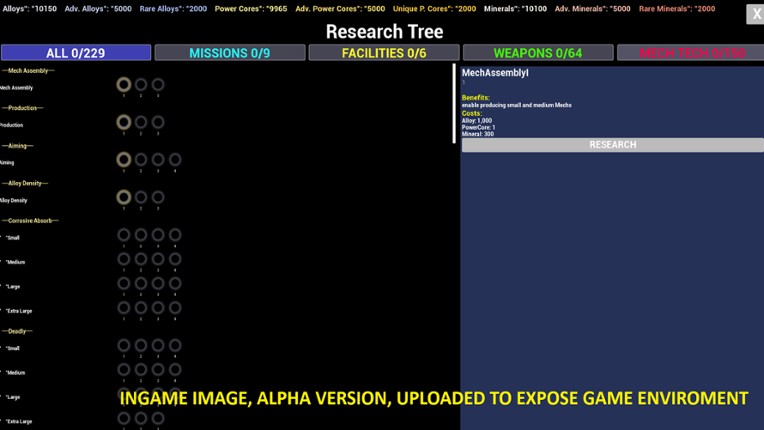Viewport: 764px width, 430px height.
Task: Switch to the ALL 0/229 tab
Action: coord(76,53)
